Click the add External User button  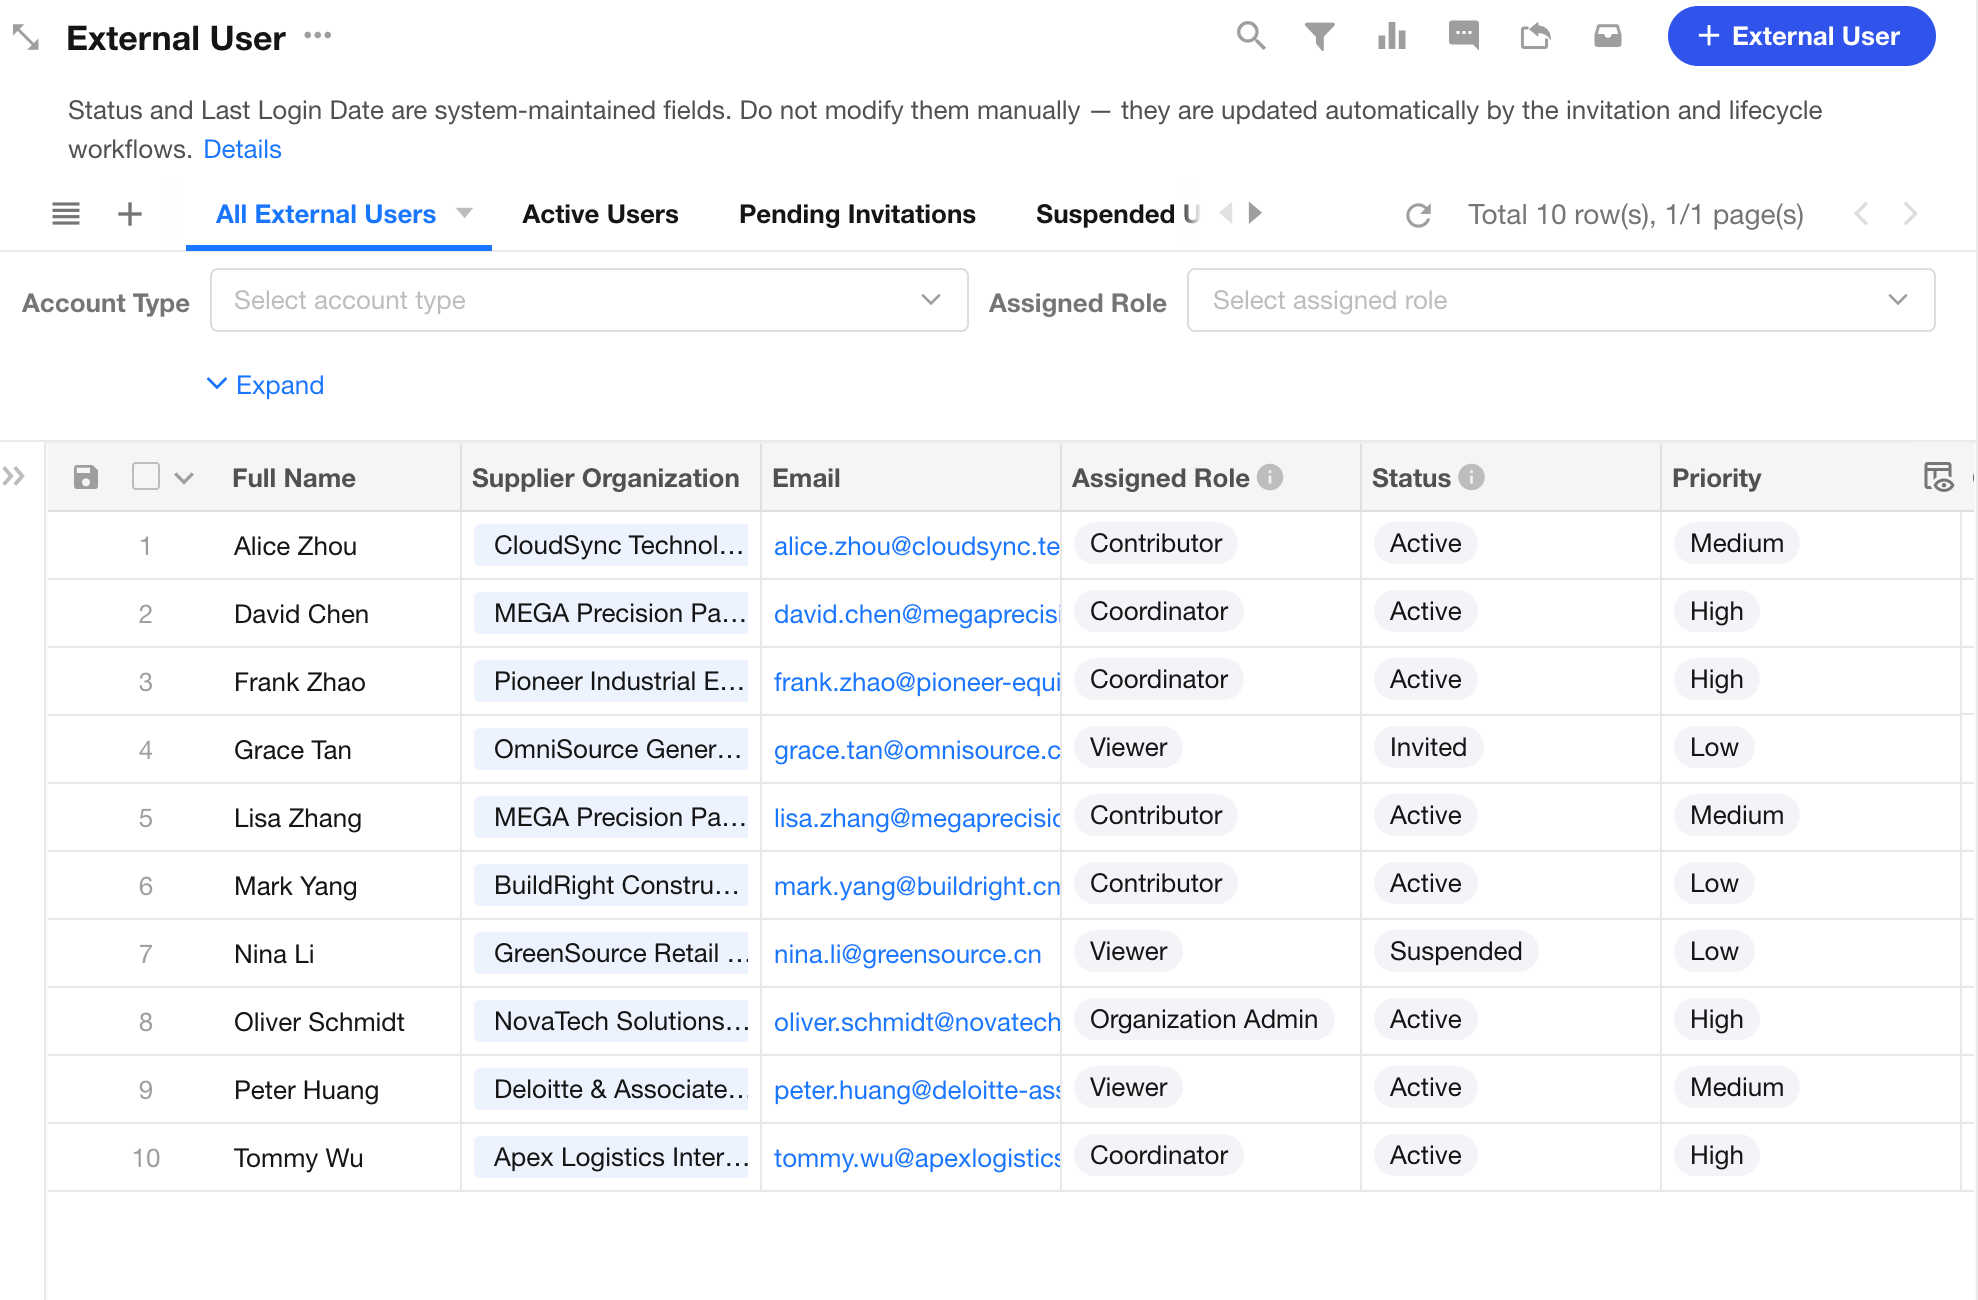pyautogui.click(x=1801, y=36)
